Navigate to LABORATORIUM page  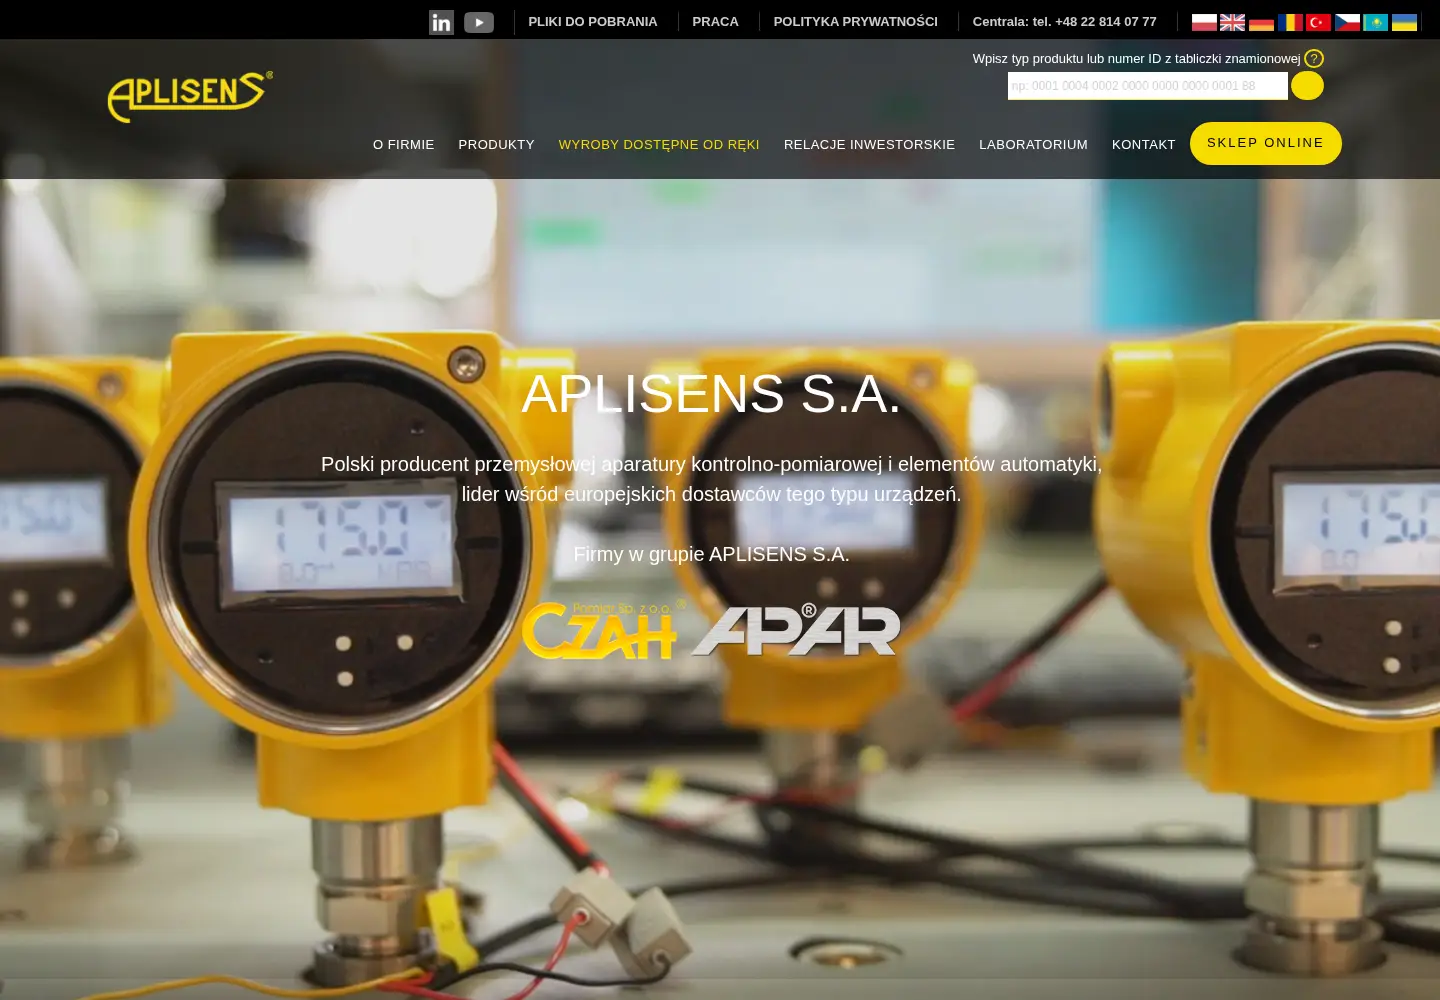coord(1033,145)
